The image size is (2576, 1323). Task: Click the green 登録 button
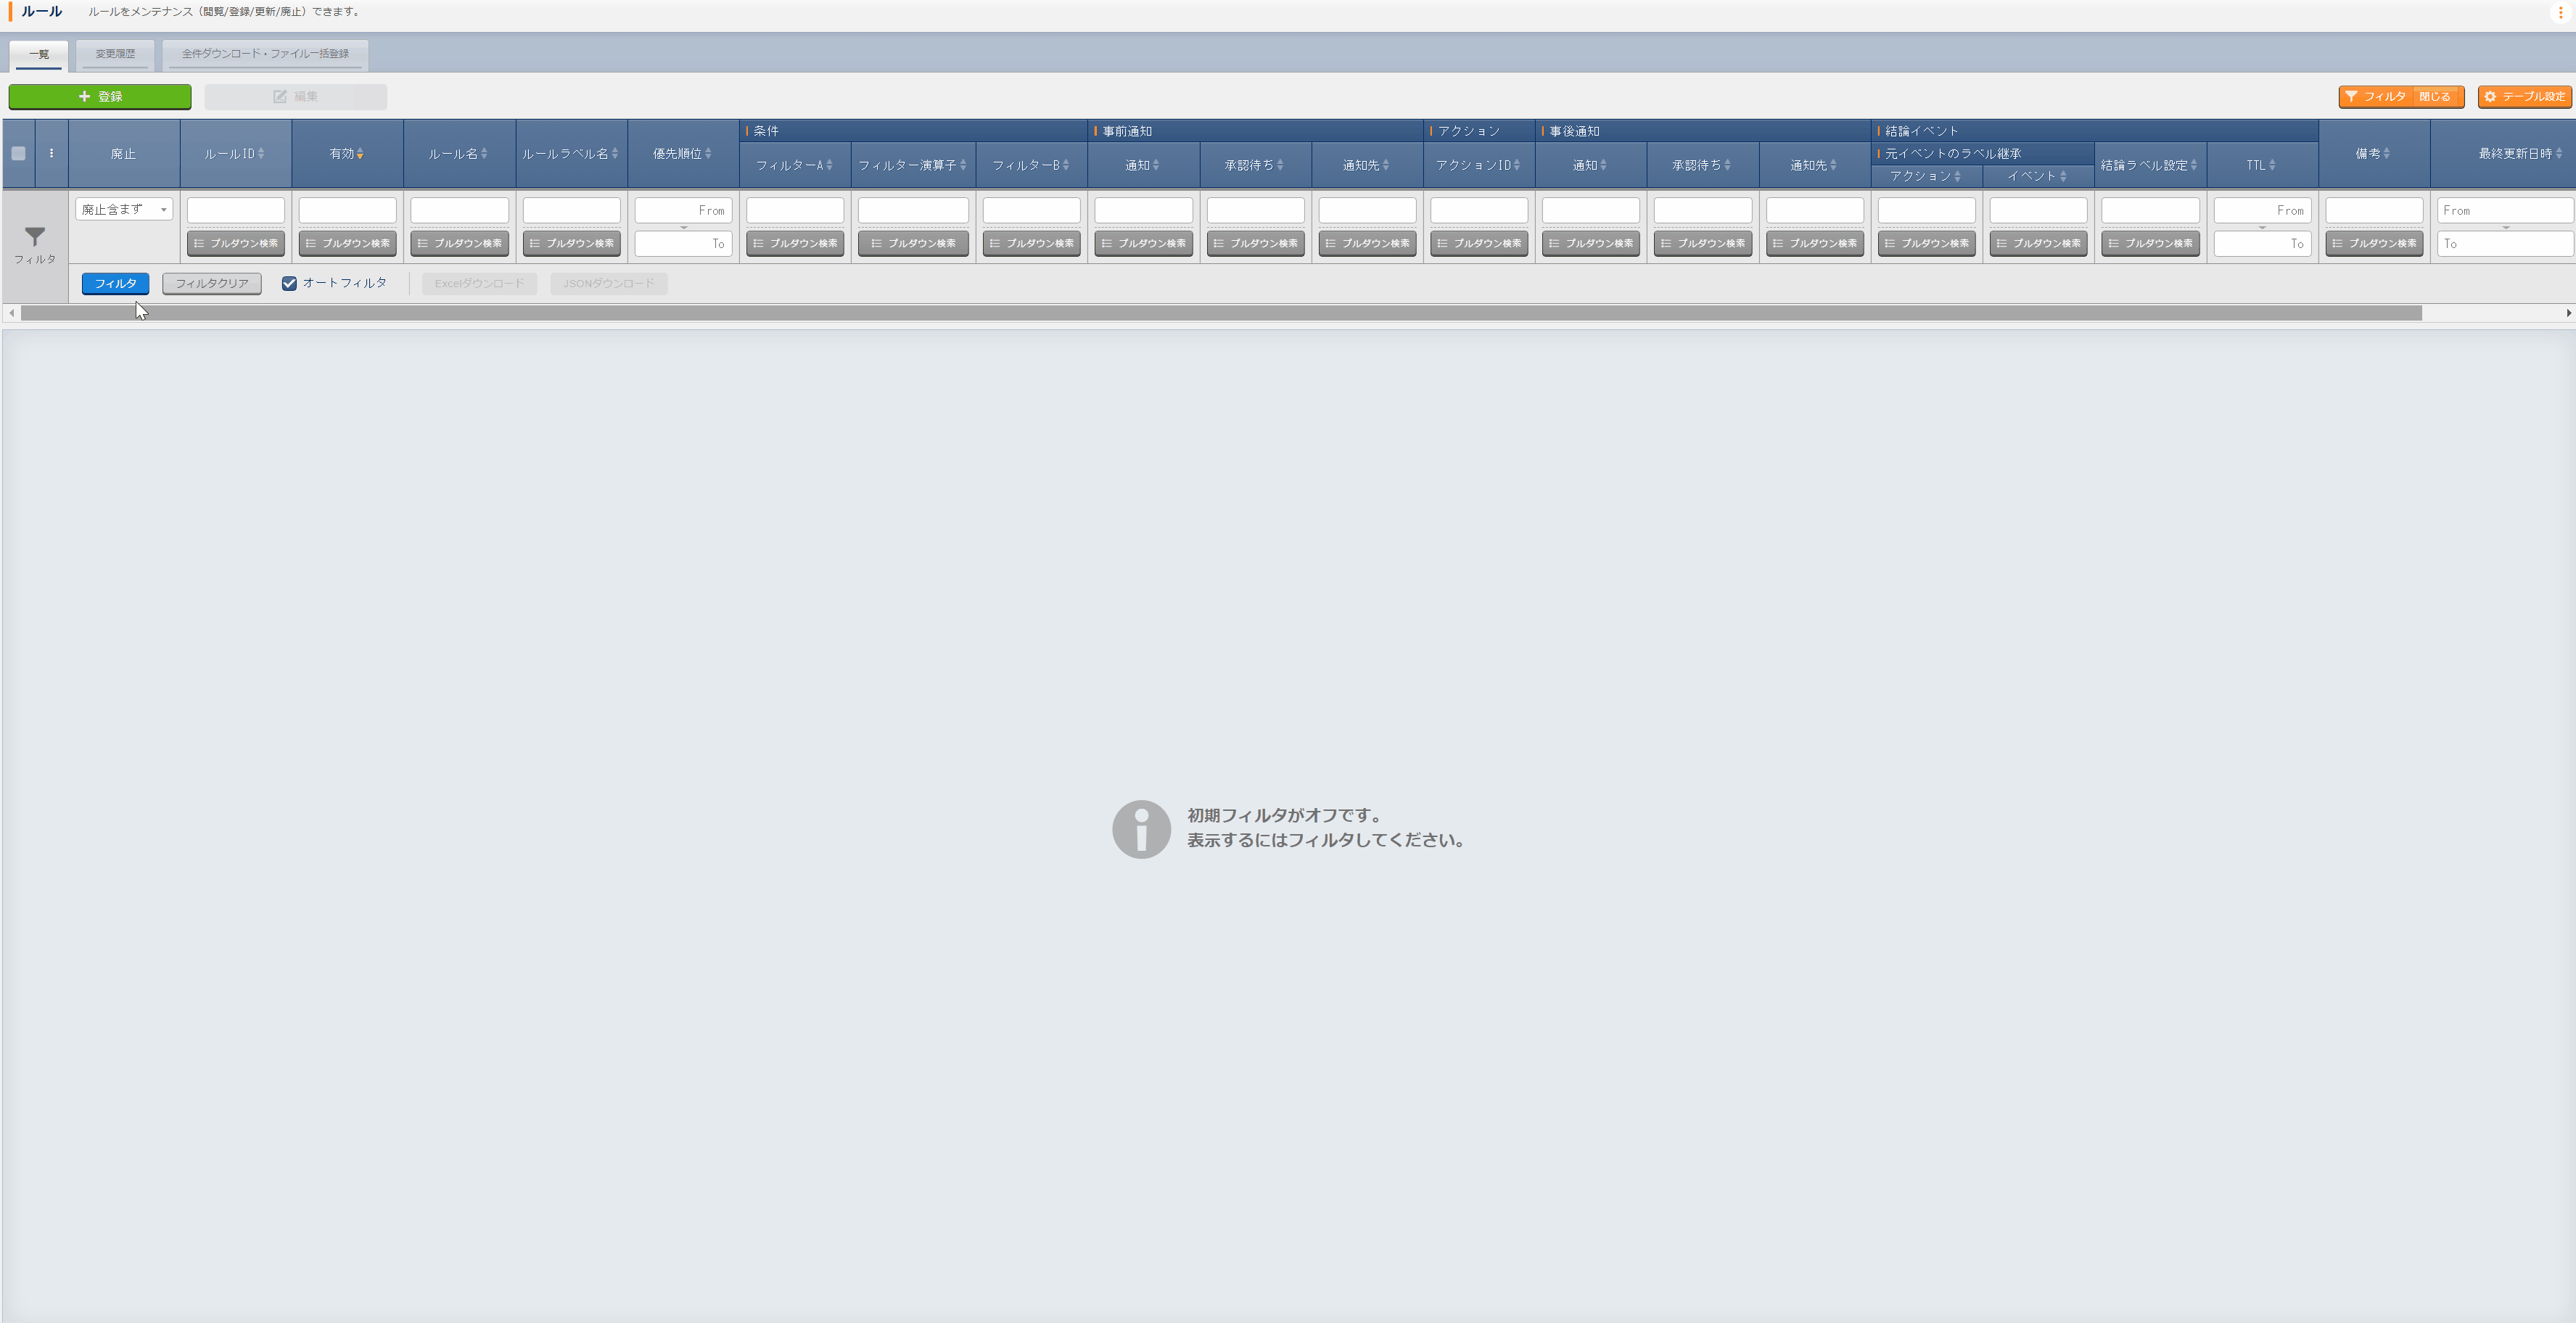point(100,96)
